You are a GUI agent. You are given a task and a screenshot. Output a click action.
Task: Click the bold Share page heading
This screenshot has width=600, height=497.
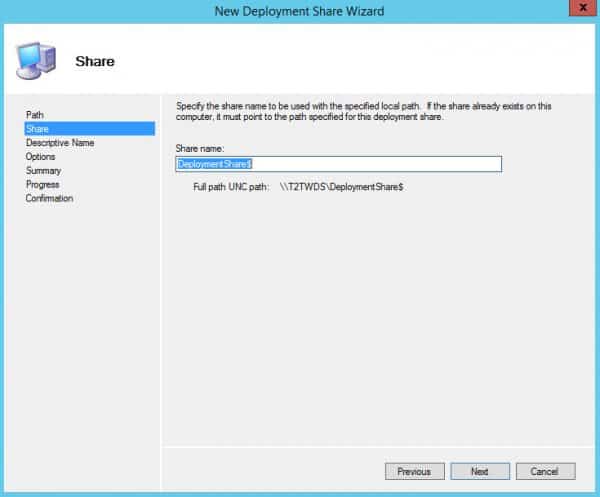(x=95, y=62)
